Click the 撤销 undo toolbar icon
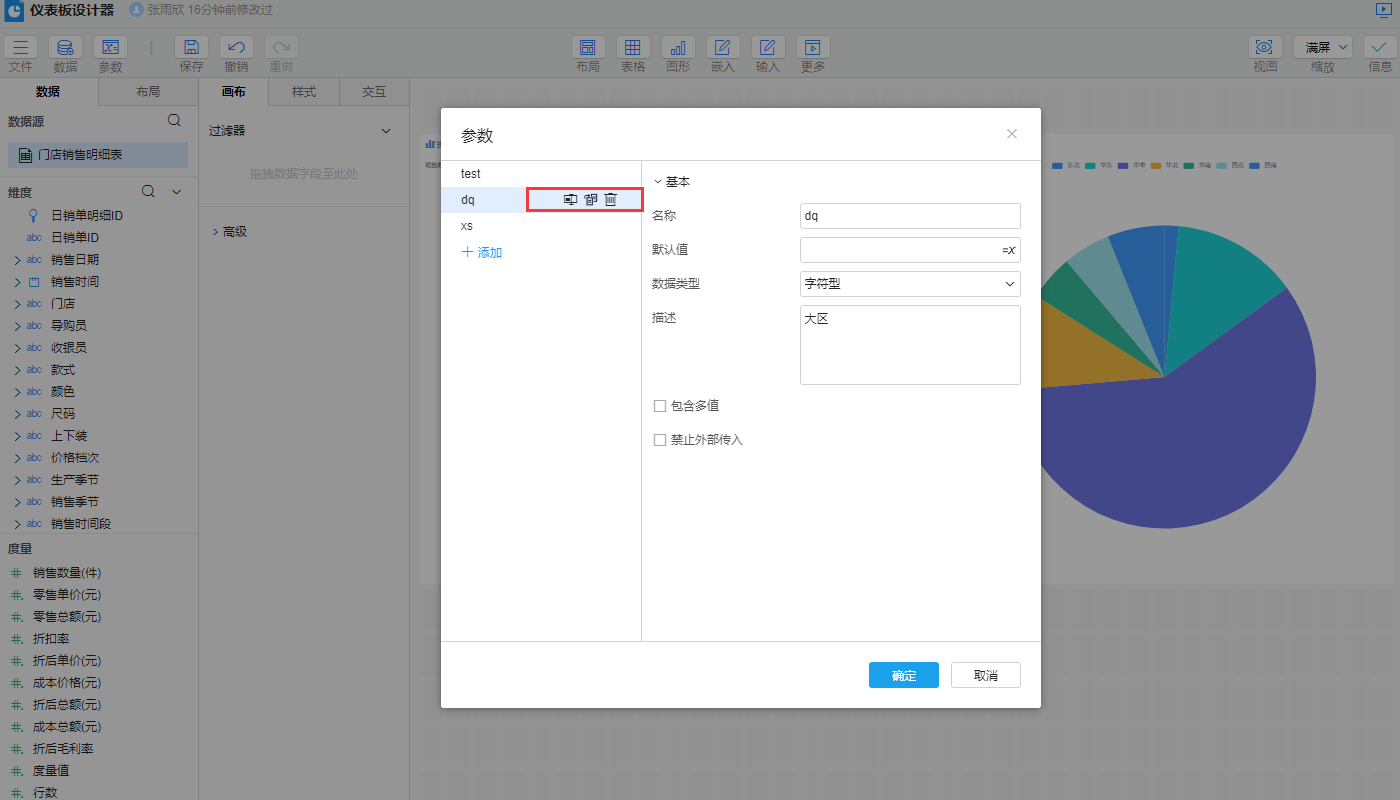1400x800 pixels. [236, 48]
